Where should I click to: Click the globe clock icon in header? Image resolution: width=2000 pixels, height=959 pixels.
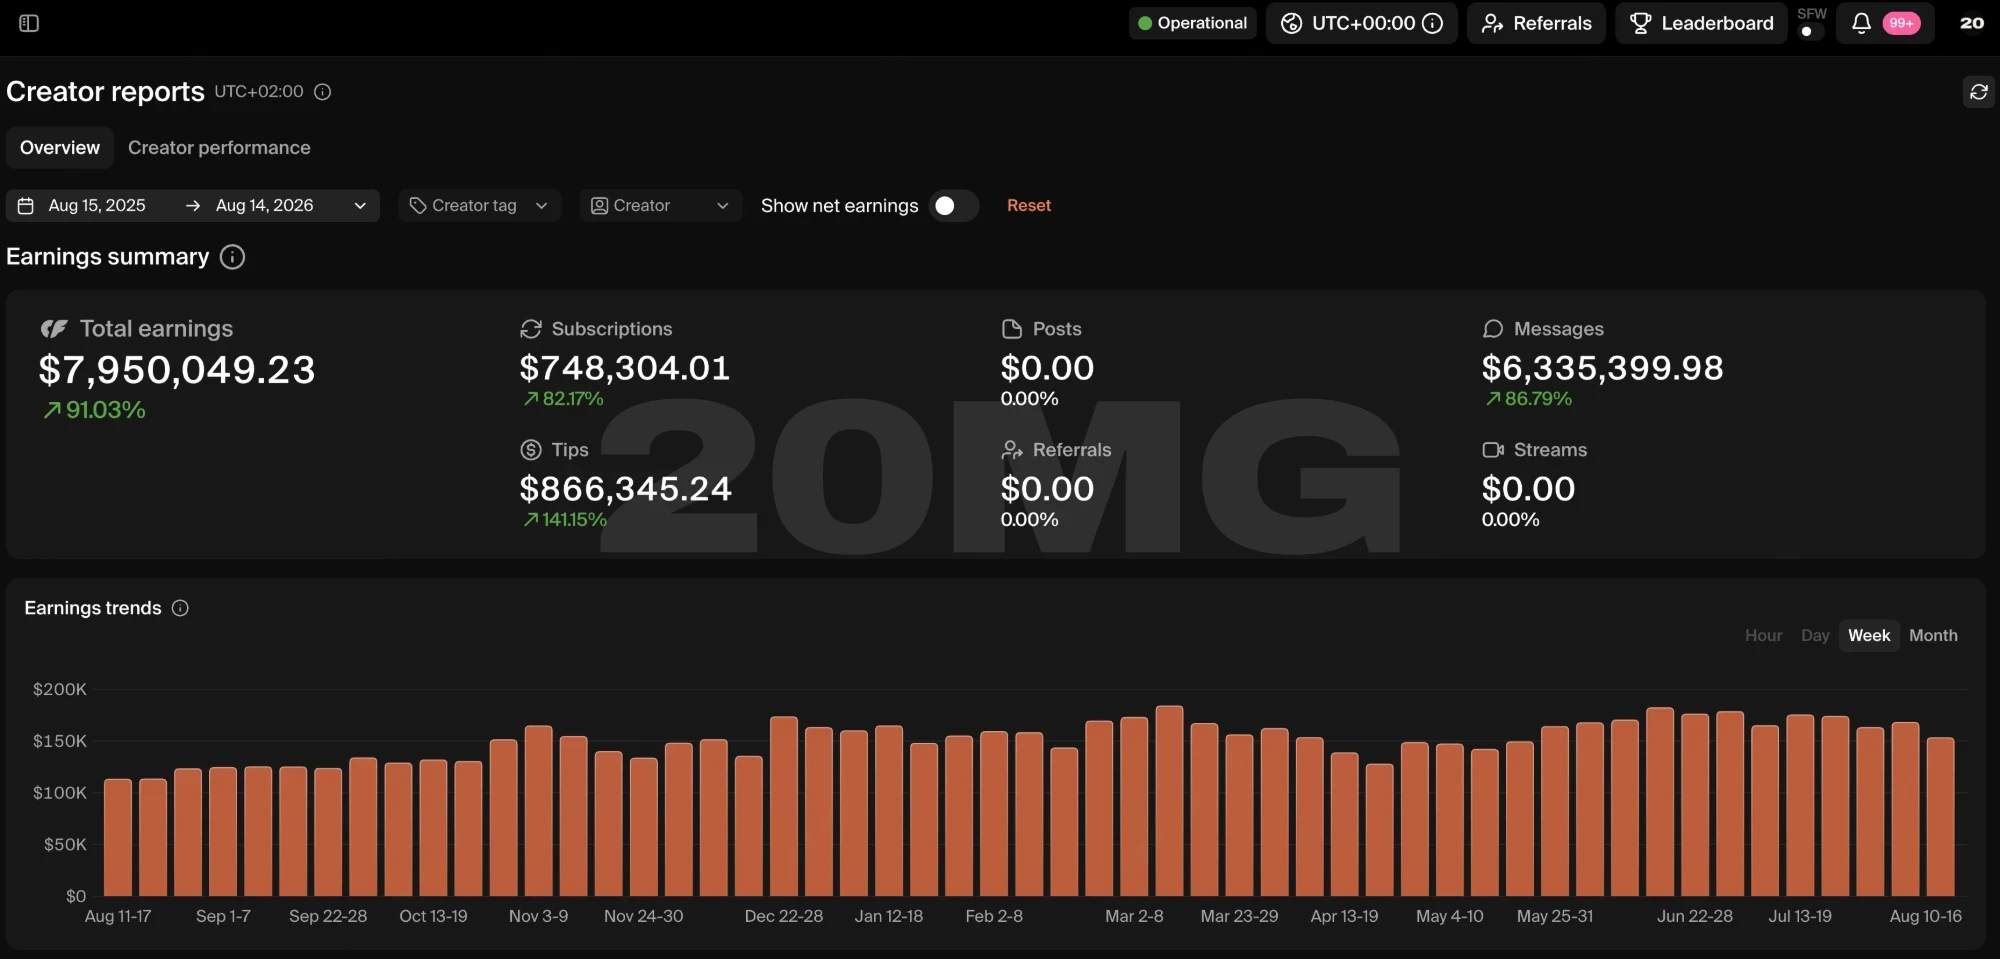tap(1291, 23)
